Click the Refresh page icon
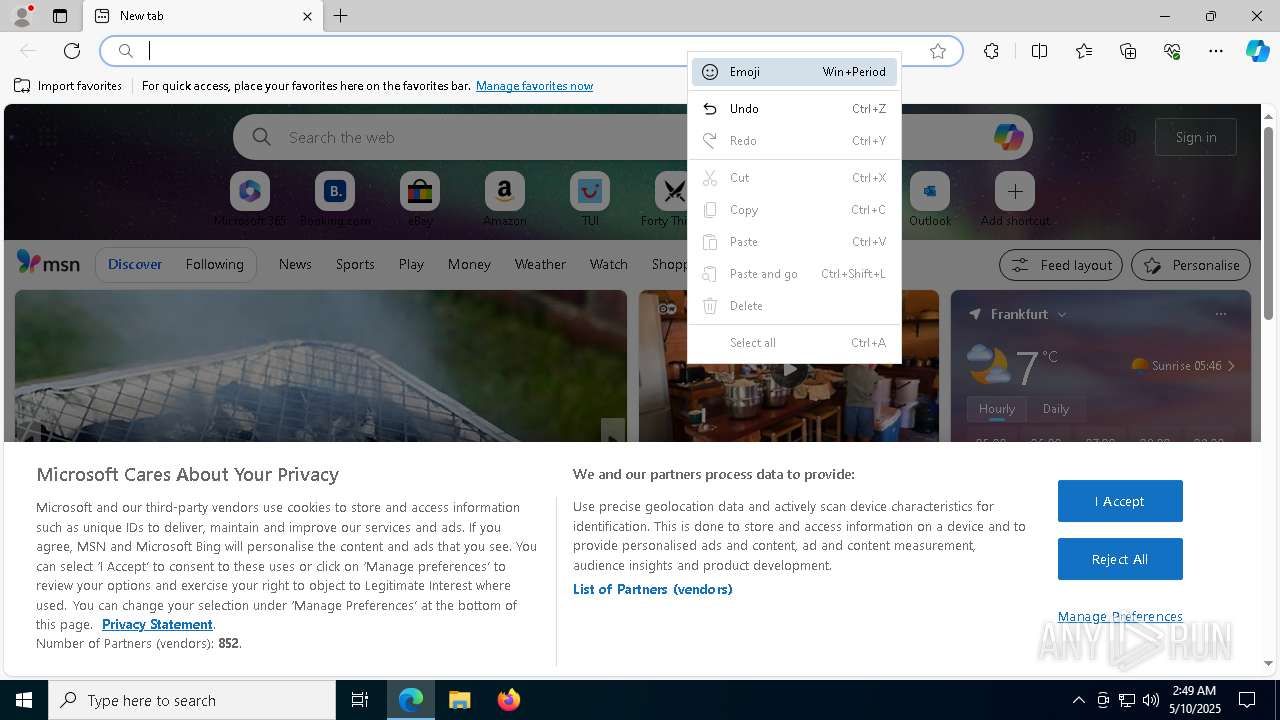Screen dimensions: 1280x720 pos(72,51)
